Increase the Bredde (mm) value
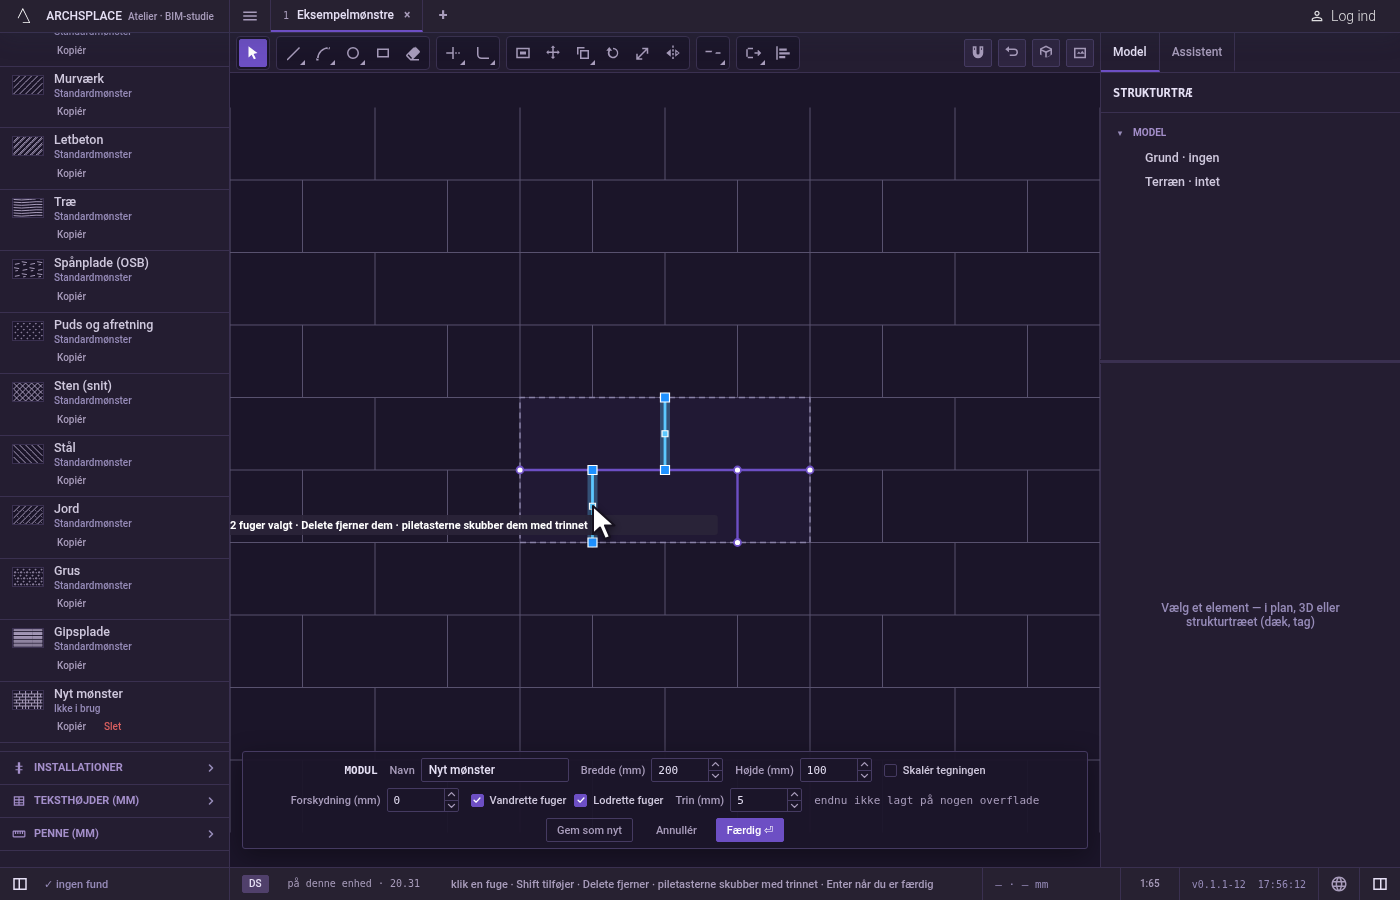The image size is (1400, 900). 715,765
